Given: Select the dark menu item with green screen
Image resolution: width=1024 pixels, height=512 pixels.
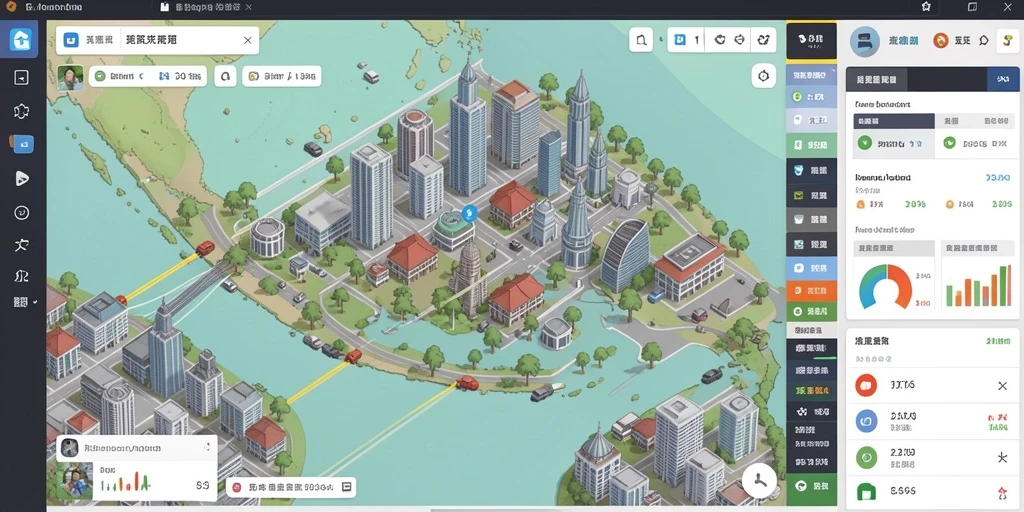Looking at the screenshot, I should [811, 195].
